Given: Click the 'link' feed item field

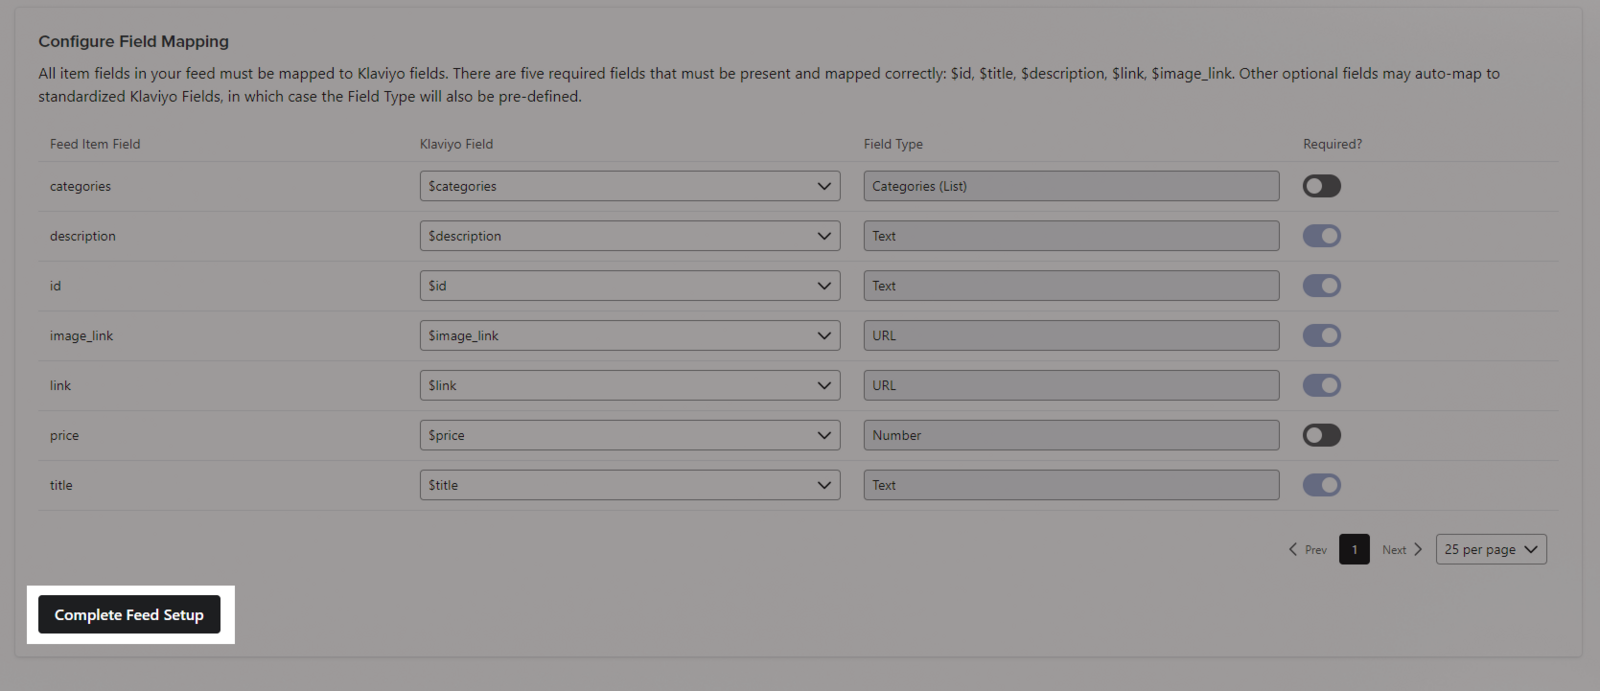Looking at the screenshot, I should pyautogui.click(x=60, y=386).
